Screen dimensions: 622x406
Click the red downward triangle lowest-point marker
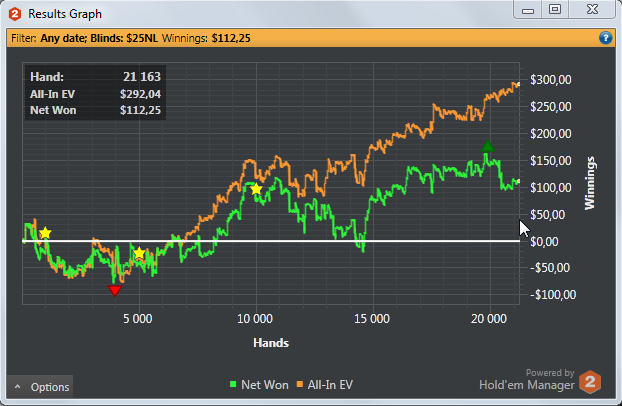pos(115,291)
